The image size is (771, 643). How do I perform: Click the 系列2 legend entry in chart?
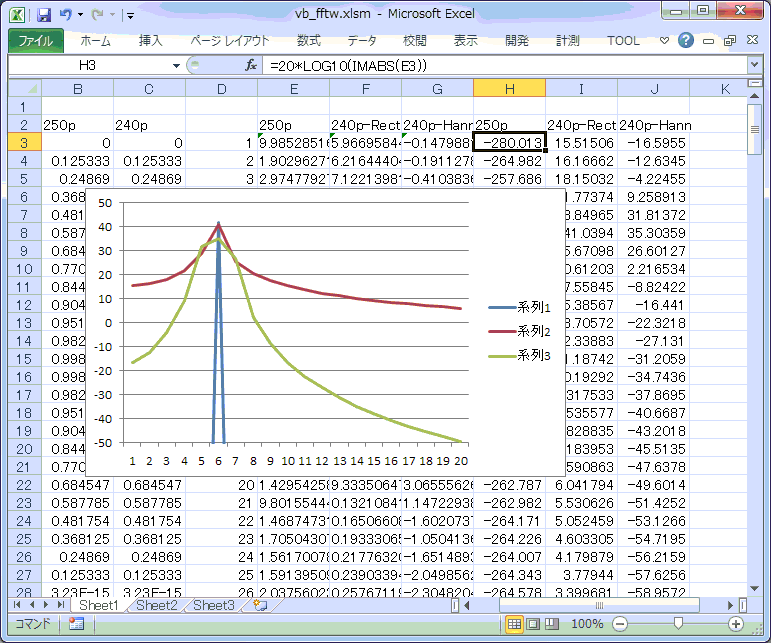tap(520, 331)
